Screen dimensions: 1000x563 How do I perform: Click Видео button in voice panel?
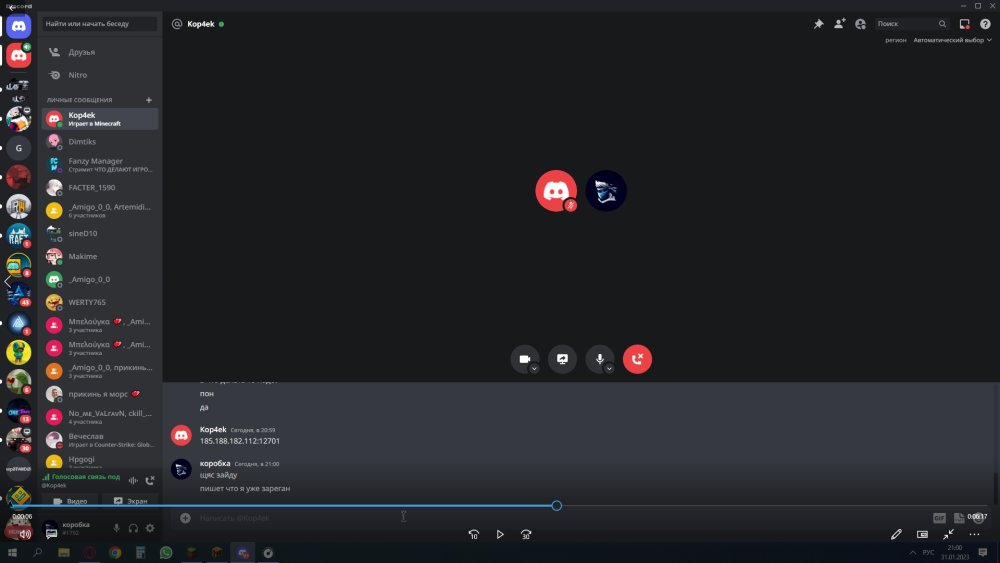point(70,501)
